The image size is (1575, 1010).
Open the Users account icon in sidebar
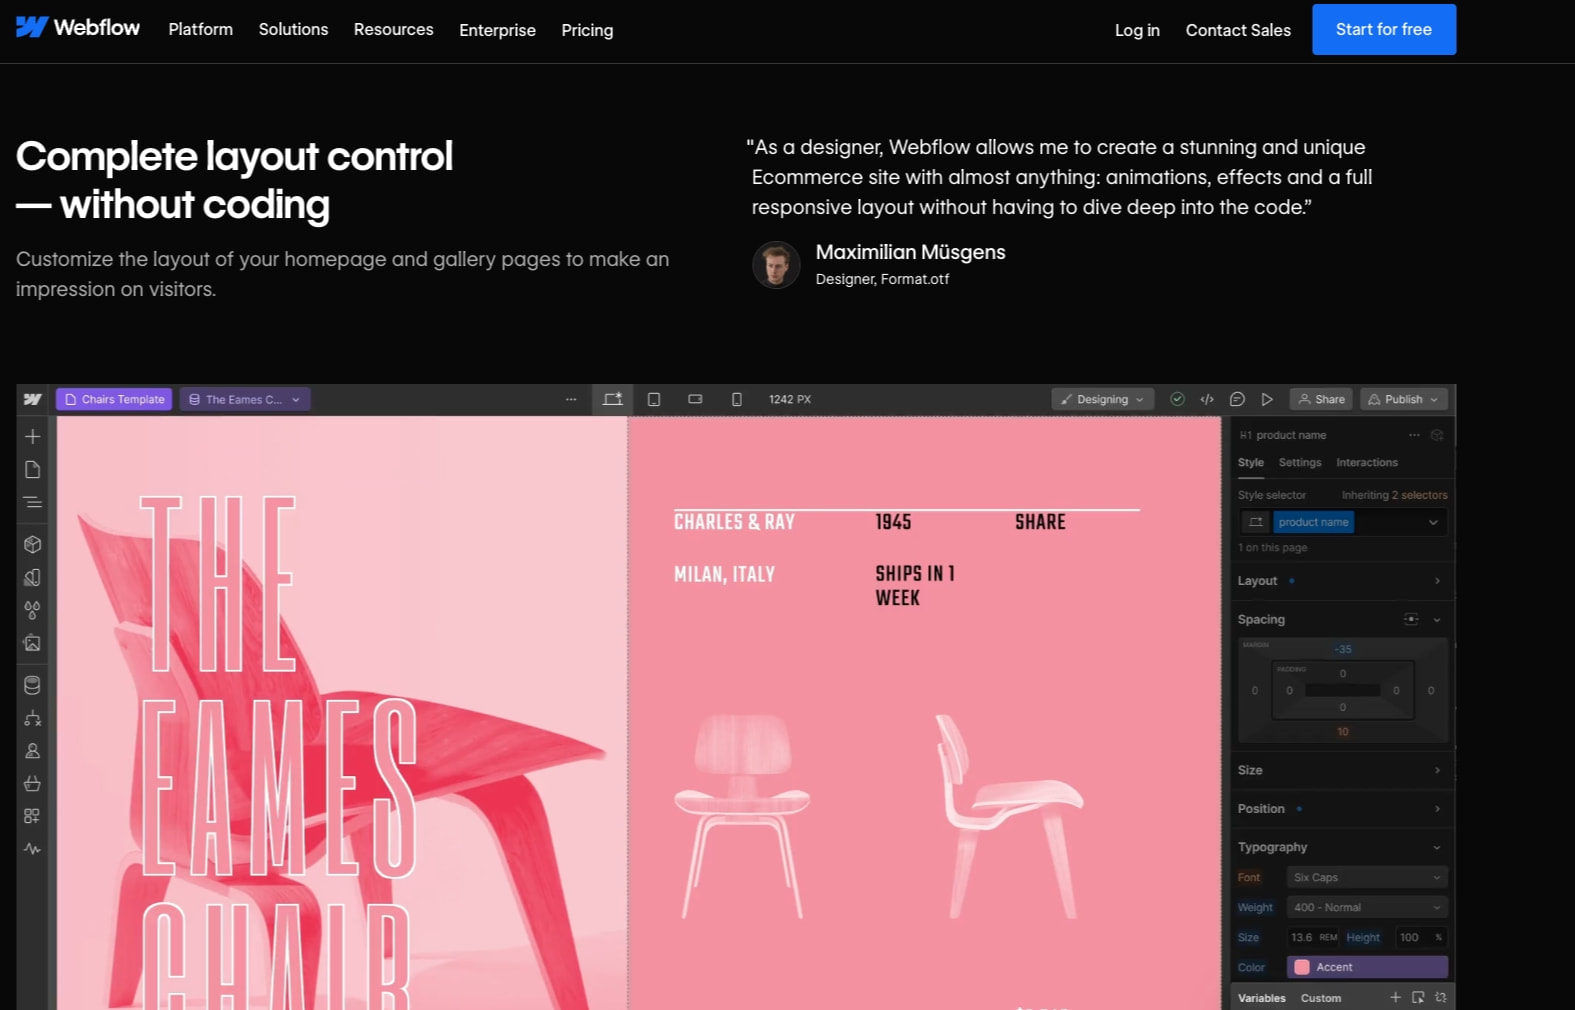(x=32, y=751)
